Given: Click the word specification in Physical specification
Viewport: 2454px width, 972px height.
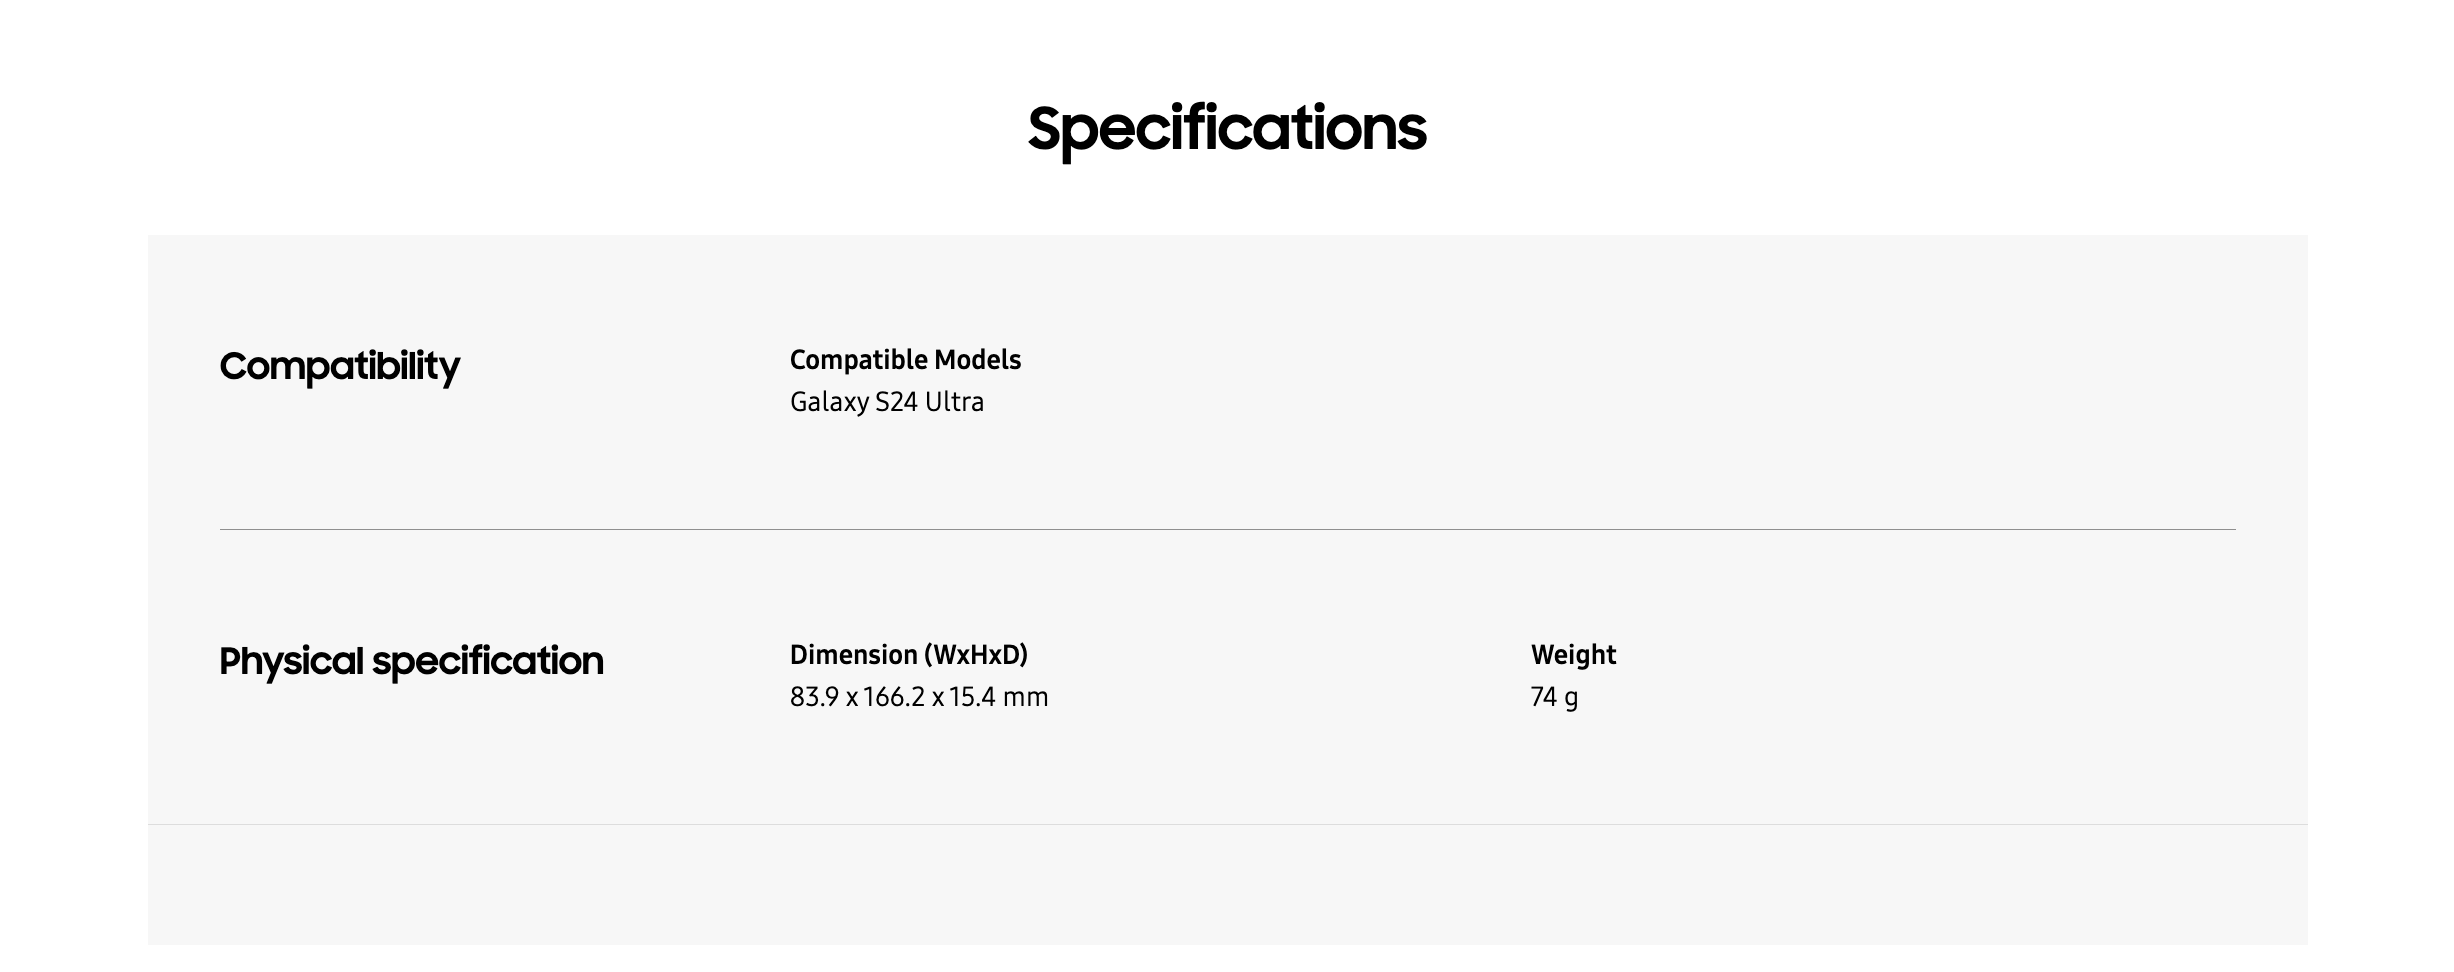Looking at the screenshot, I should tap(488, 661).
